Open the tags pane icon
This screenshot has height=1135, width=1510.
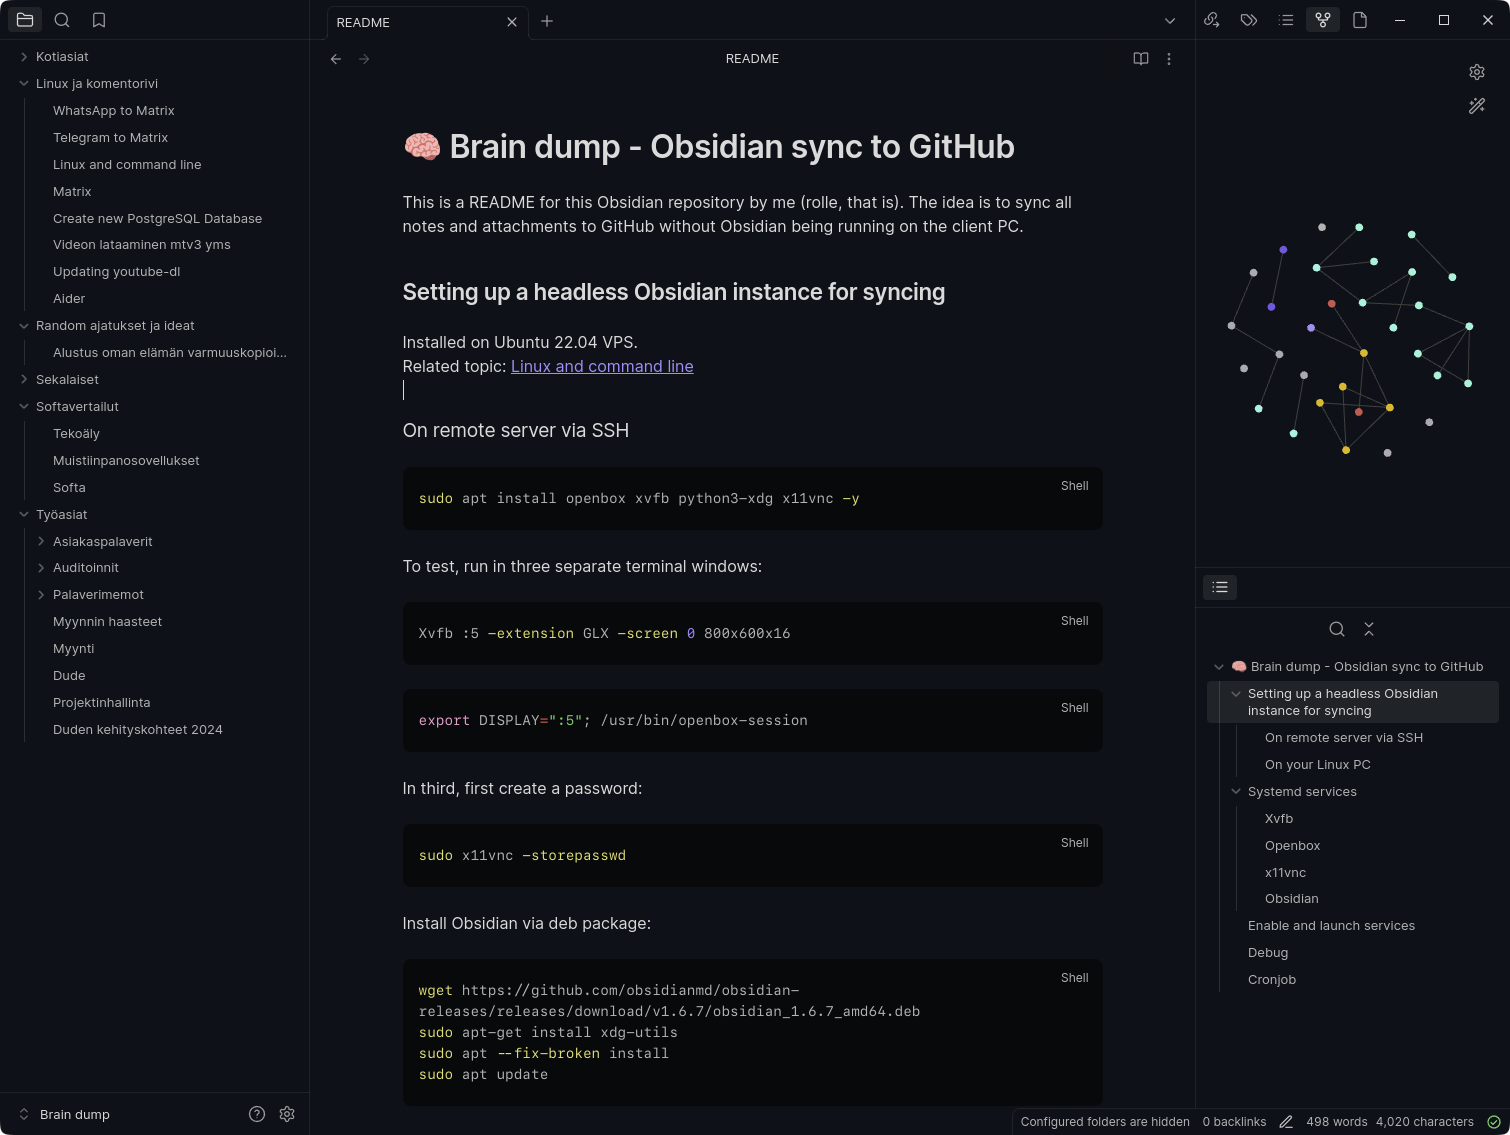(x=1249, y=20)
